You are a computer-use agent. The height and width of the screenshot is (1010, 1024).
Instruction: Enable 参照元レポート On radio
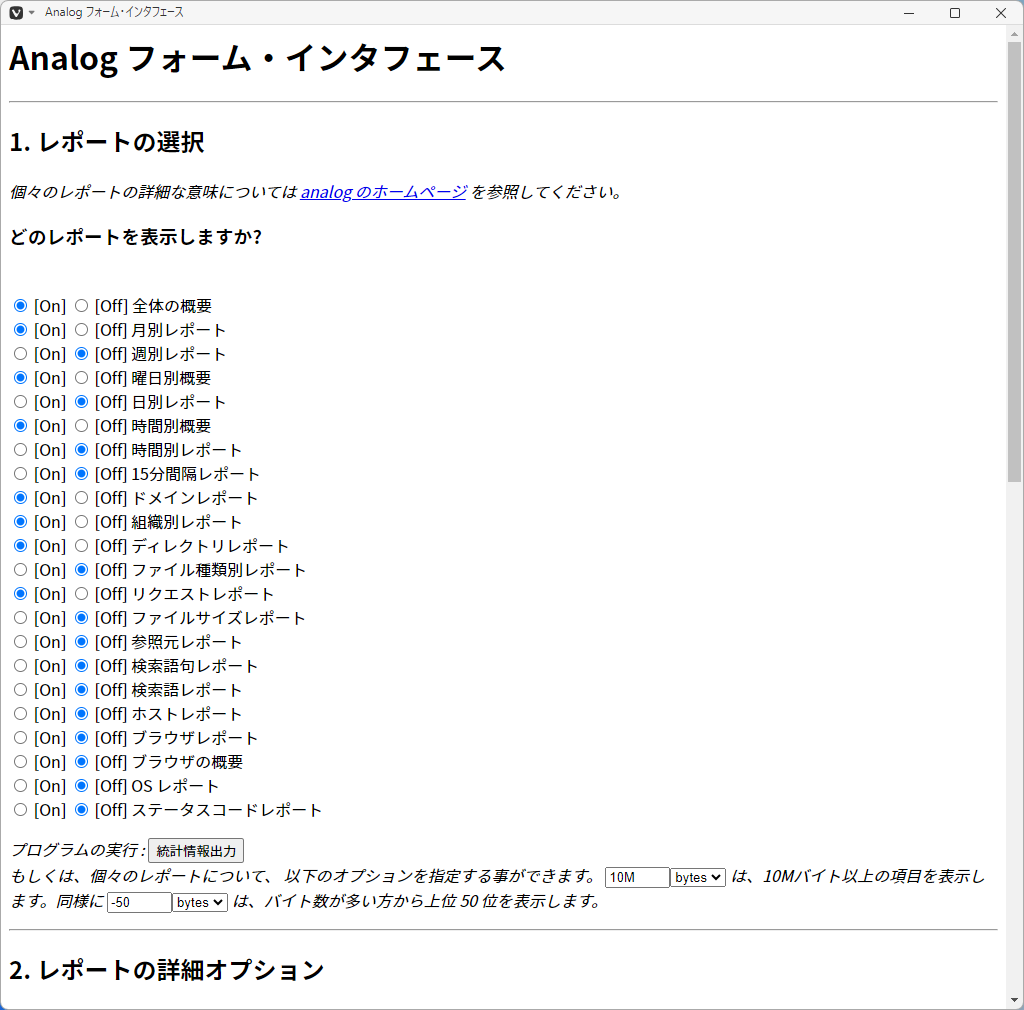(x=20, y=642)
